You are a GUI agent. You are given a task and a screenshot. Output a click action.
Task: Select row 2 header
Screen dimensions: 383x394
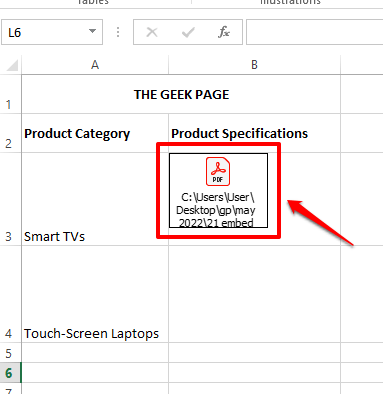(x=10, y=133)
